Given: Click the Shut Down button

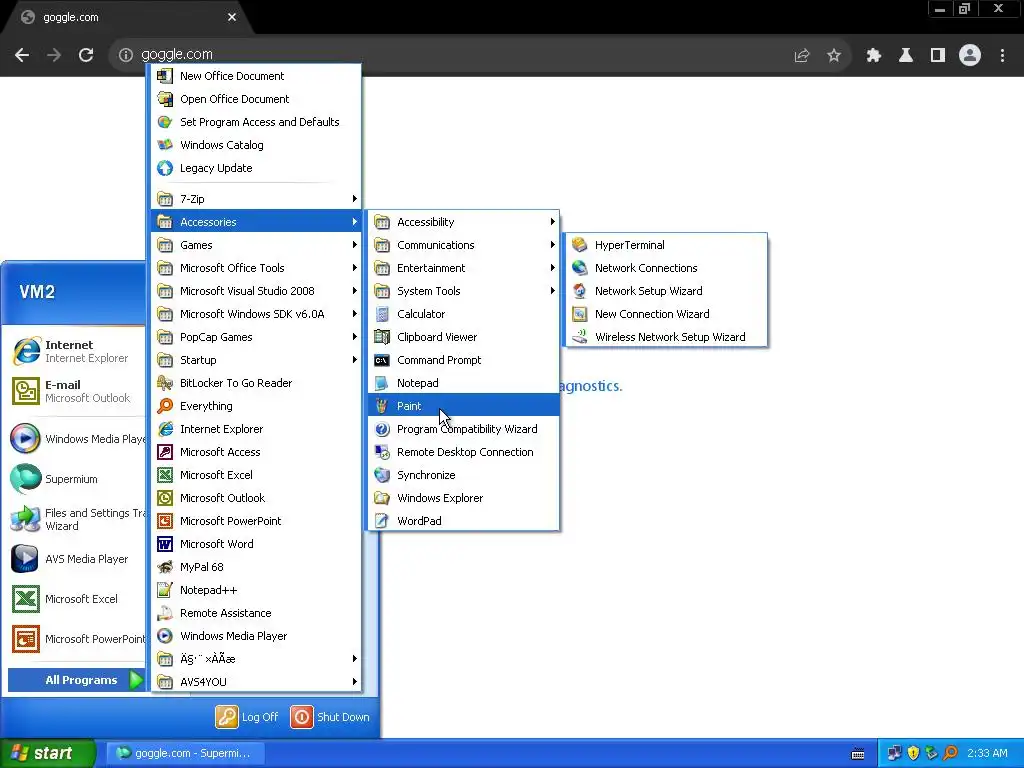Looking at the screenshot, I should coord(330,716).
